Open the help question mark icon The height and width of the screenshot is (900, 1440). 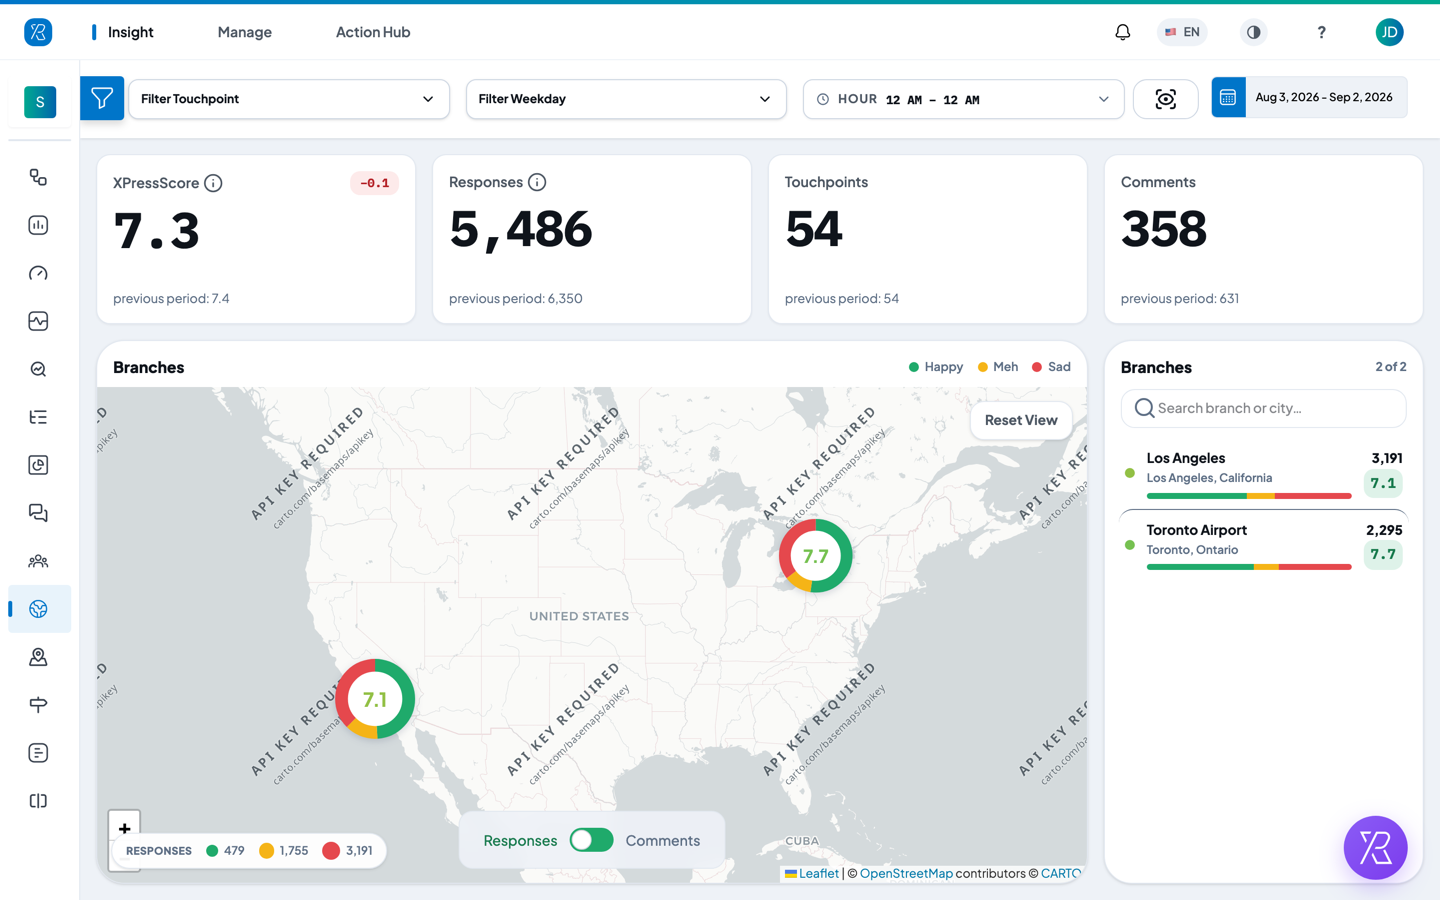1321,32
